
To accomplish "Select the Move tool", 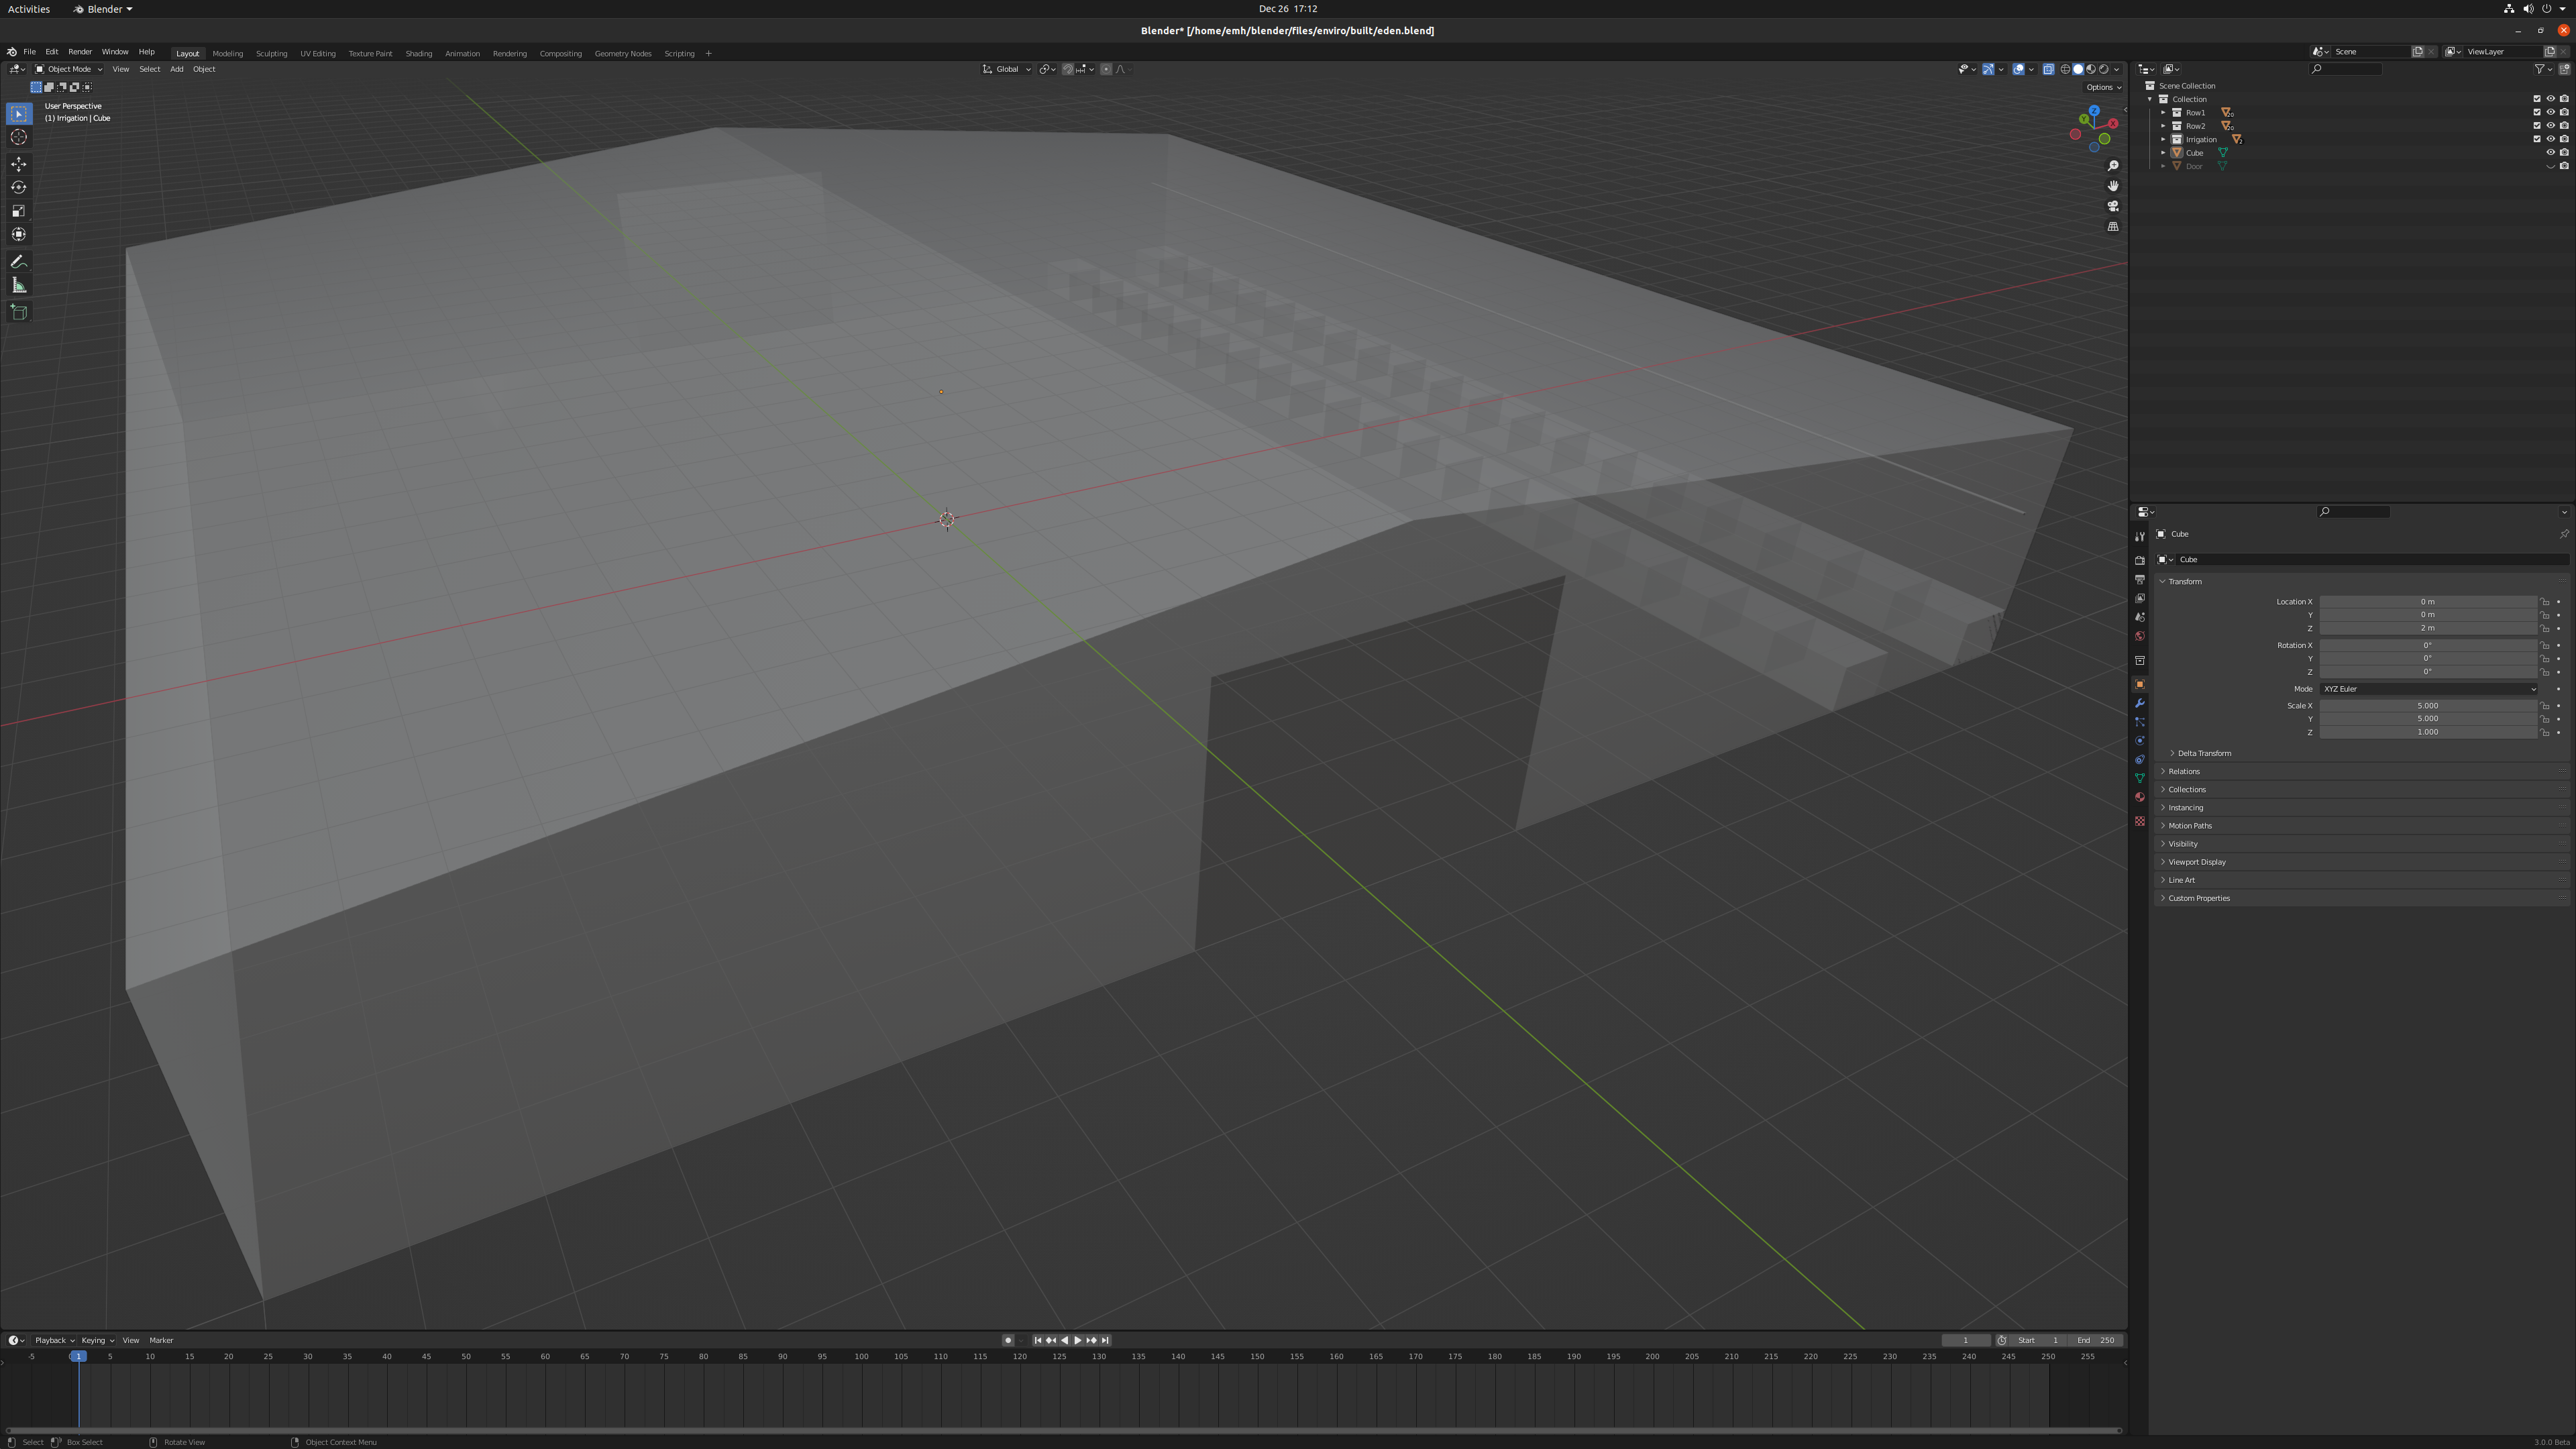I will [19, 164].
